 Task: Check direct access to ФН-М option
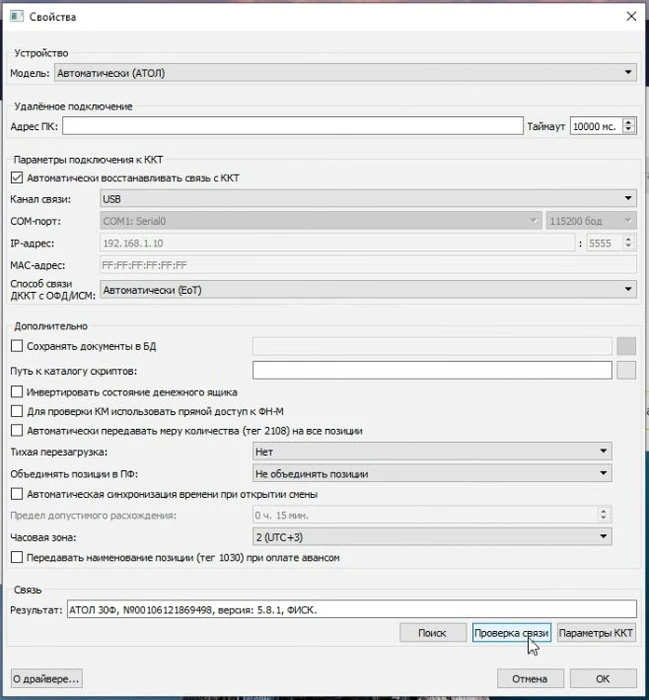[x=17, y=411]
